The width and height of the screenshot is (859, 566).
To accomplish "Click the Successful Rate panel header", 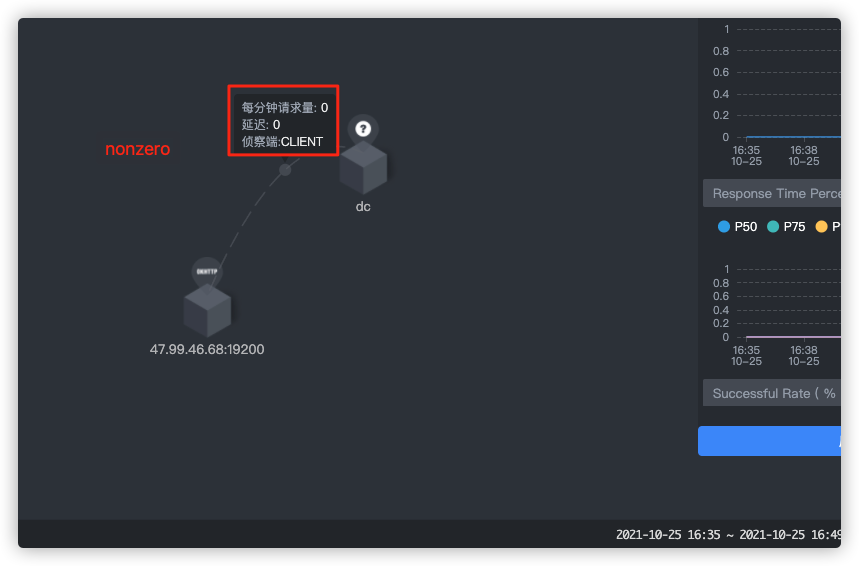I will (x=772, y=393).
